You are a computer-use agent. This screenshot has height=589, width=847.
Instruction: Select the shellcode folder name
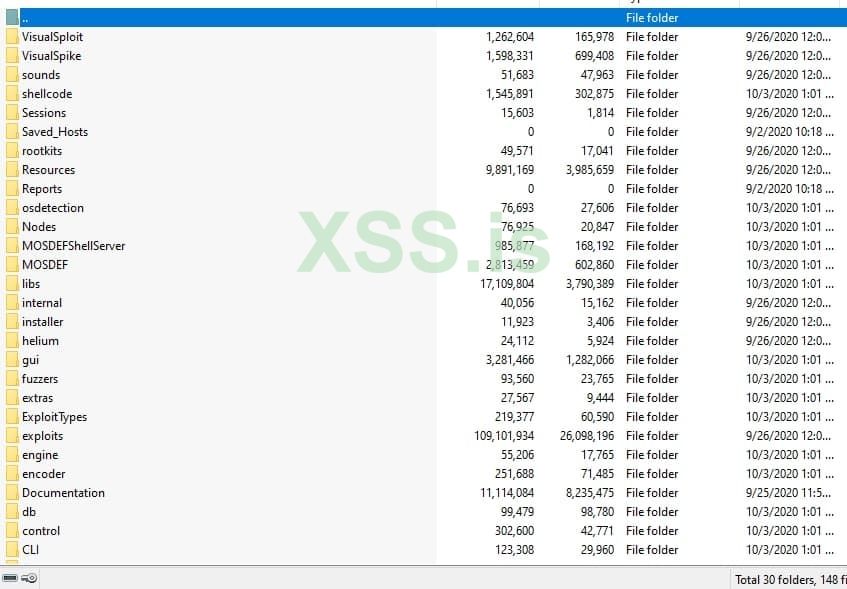47,93
